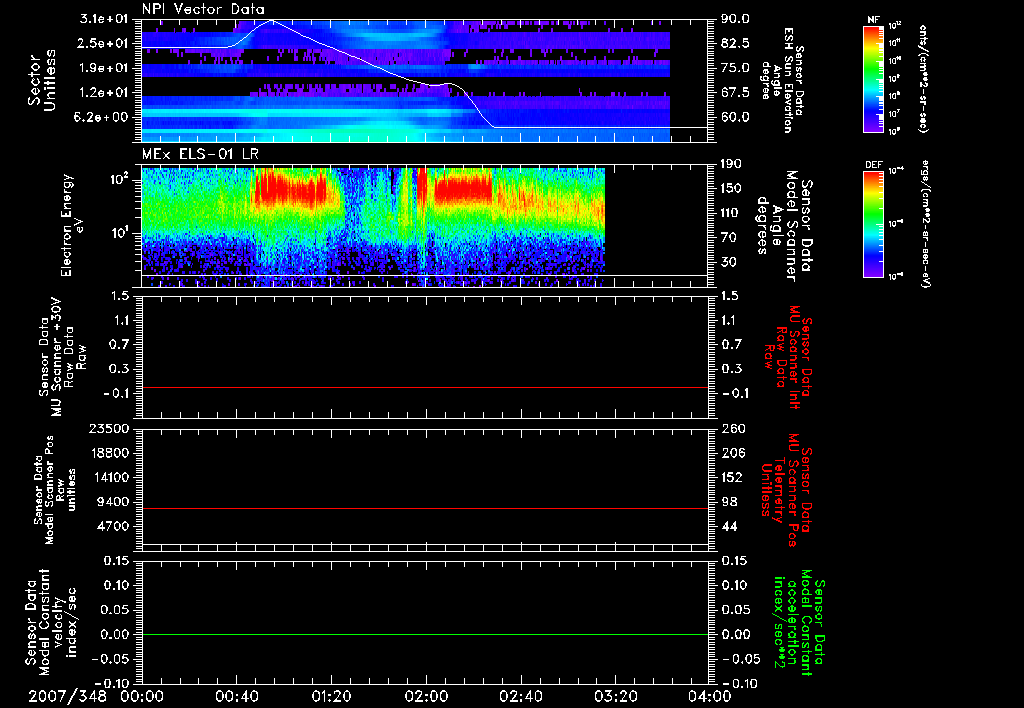Click the MU Scanner +30V Raw Data label
This screenshot has height=708, width=1024.
pos(61,357)
